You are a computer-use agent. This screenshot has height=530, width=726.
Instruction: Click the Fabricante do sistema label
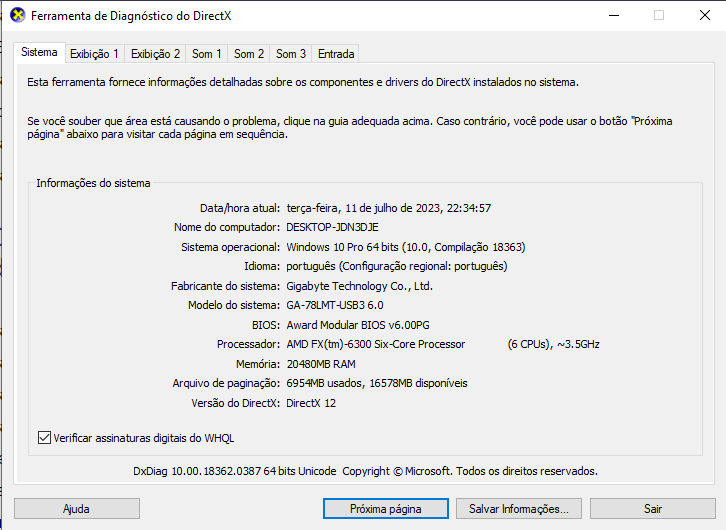tap(225, 286)
